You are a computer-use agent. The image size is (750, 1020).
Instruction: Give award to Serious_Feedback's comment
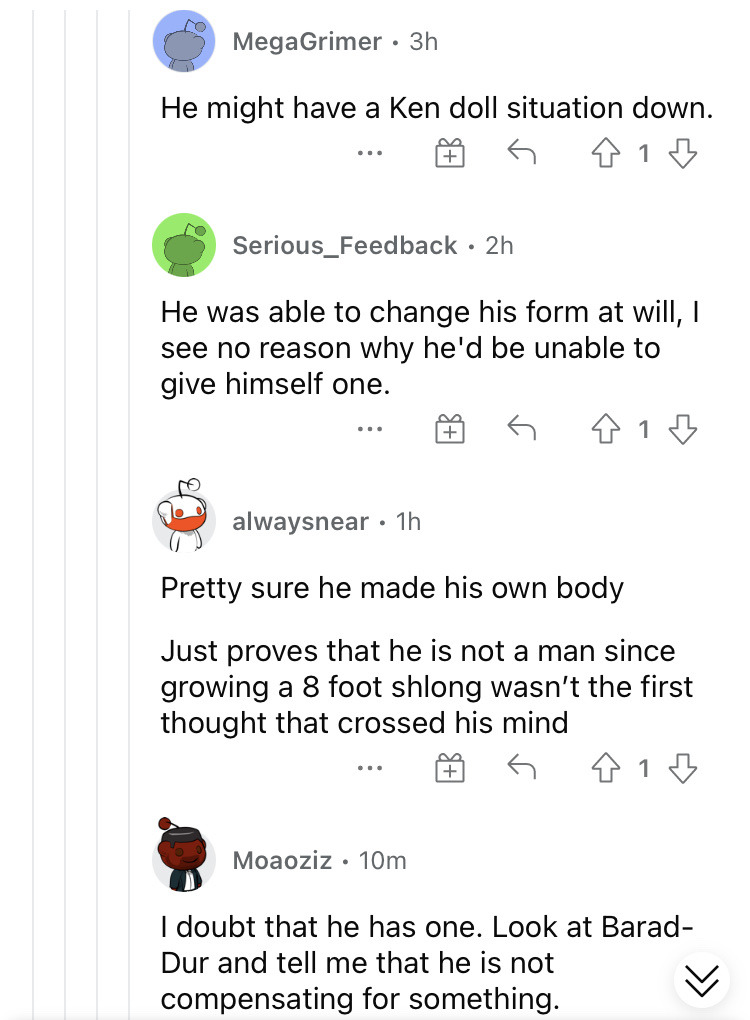449,429
